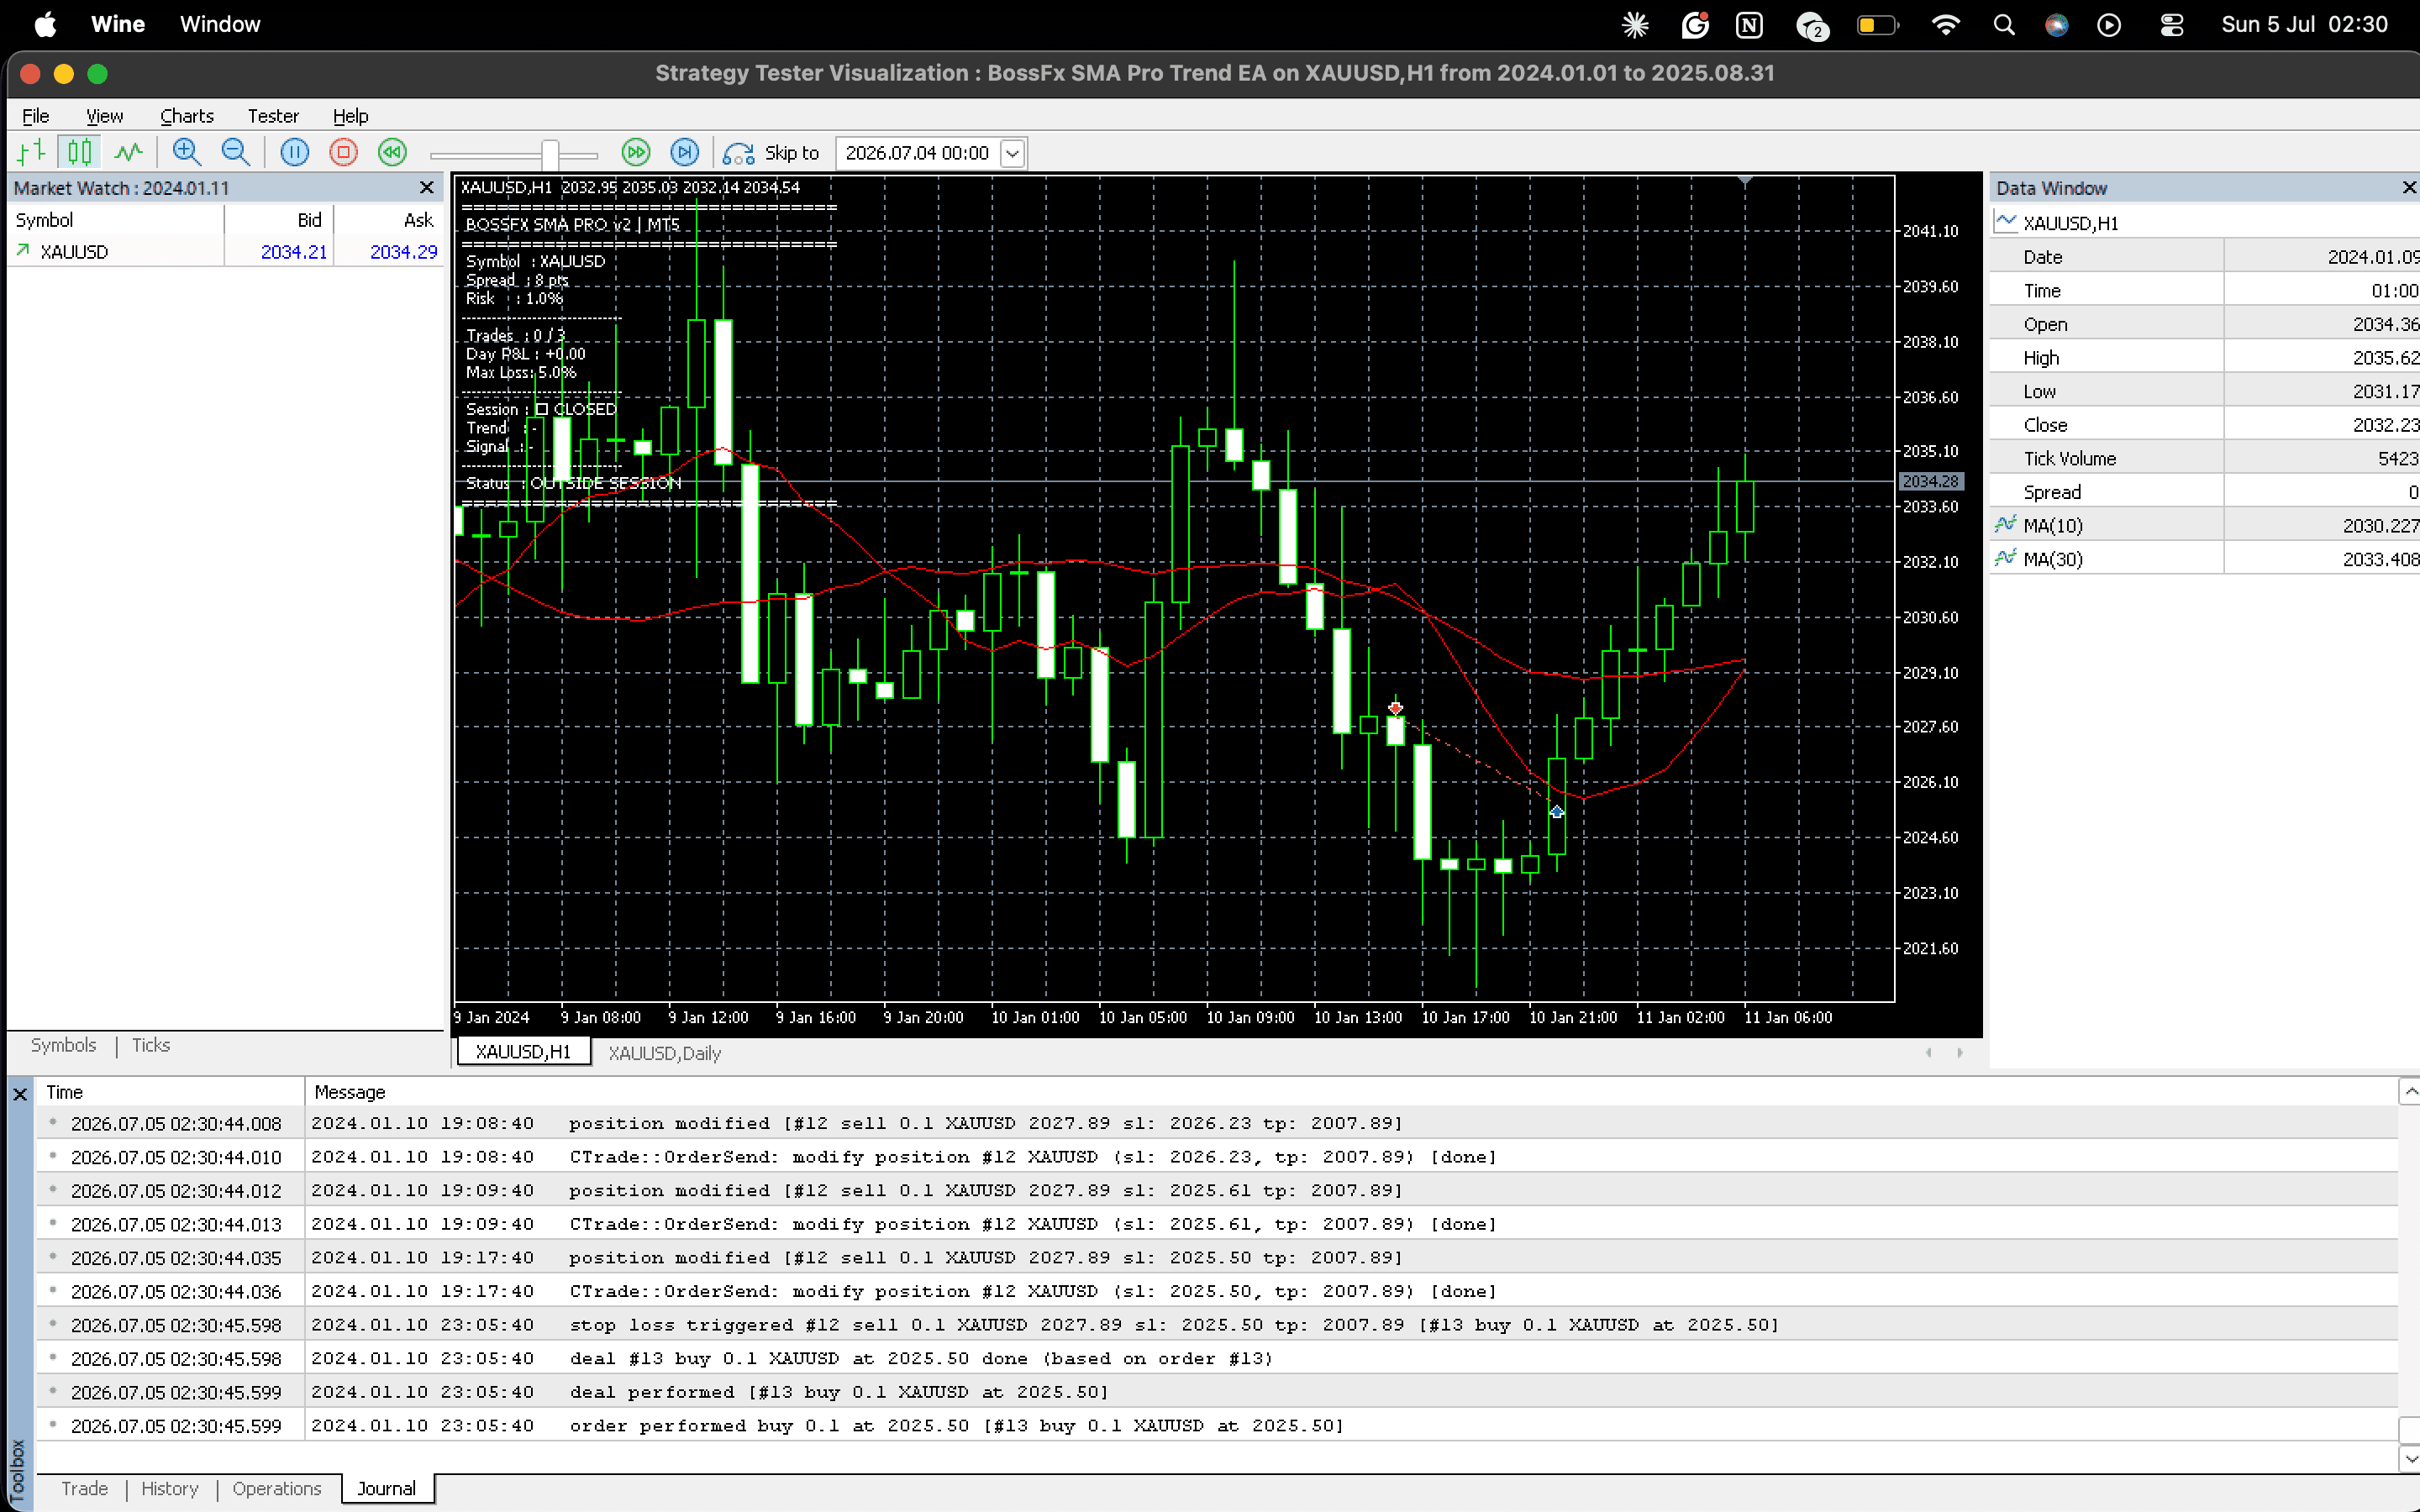The width and height of the screenshot is (2420, 1512).
Task: Open the Window menu in menu bar
Action: point(220,24)
